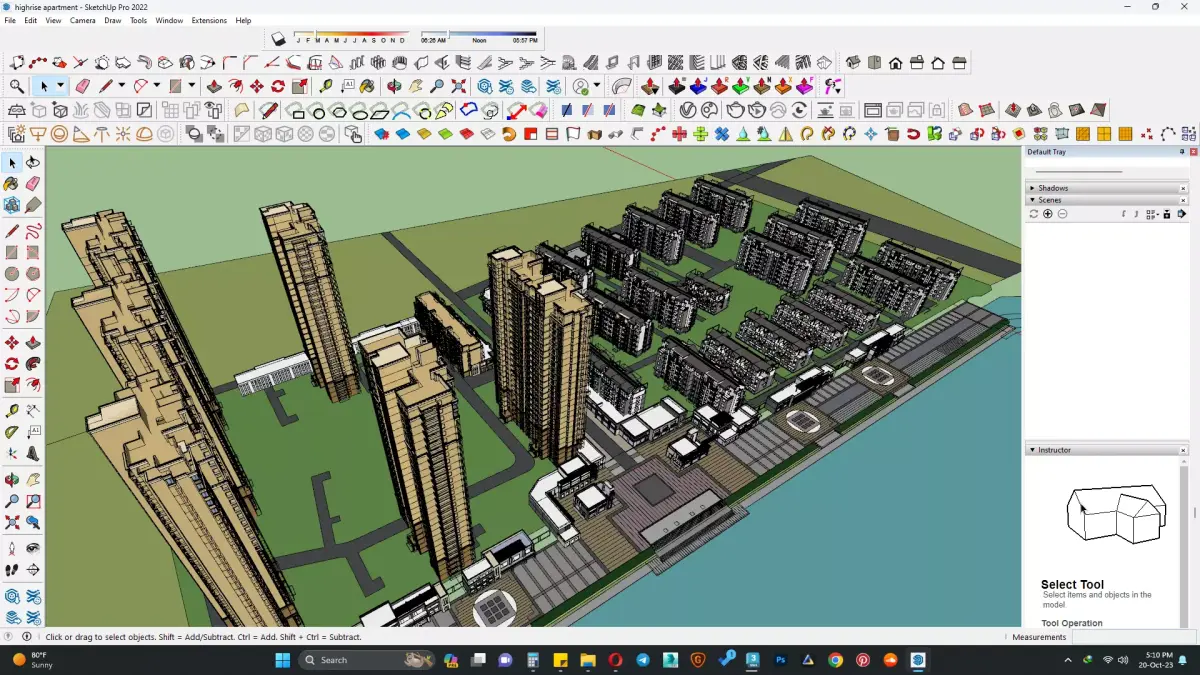Switch to Iso view in Views toolbar
The width and height of the screenshot is (1200, 675).
pos(853,63)
